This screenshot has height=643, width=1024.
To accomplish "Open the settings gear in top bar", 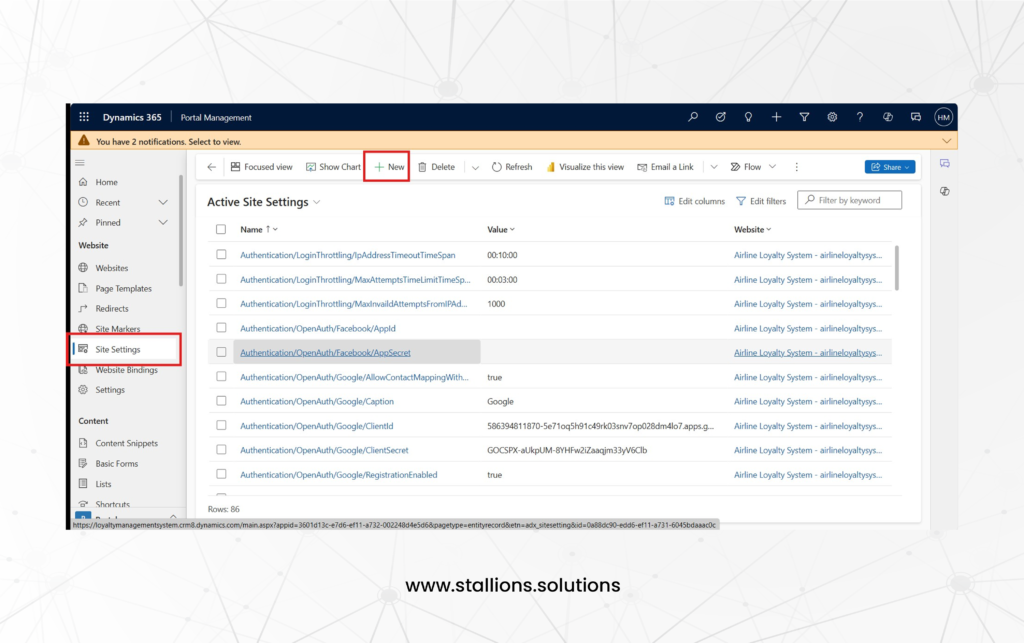I will [x=832, y=117].
